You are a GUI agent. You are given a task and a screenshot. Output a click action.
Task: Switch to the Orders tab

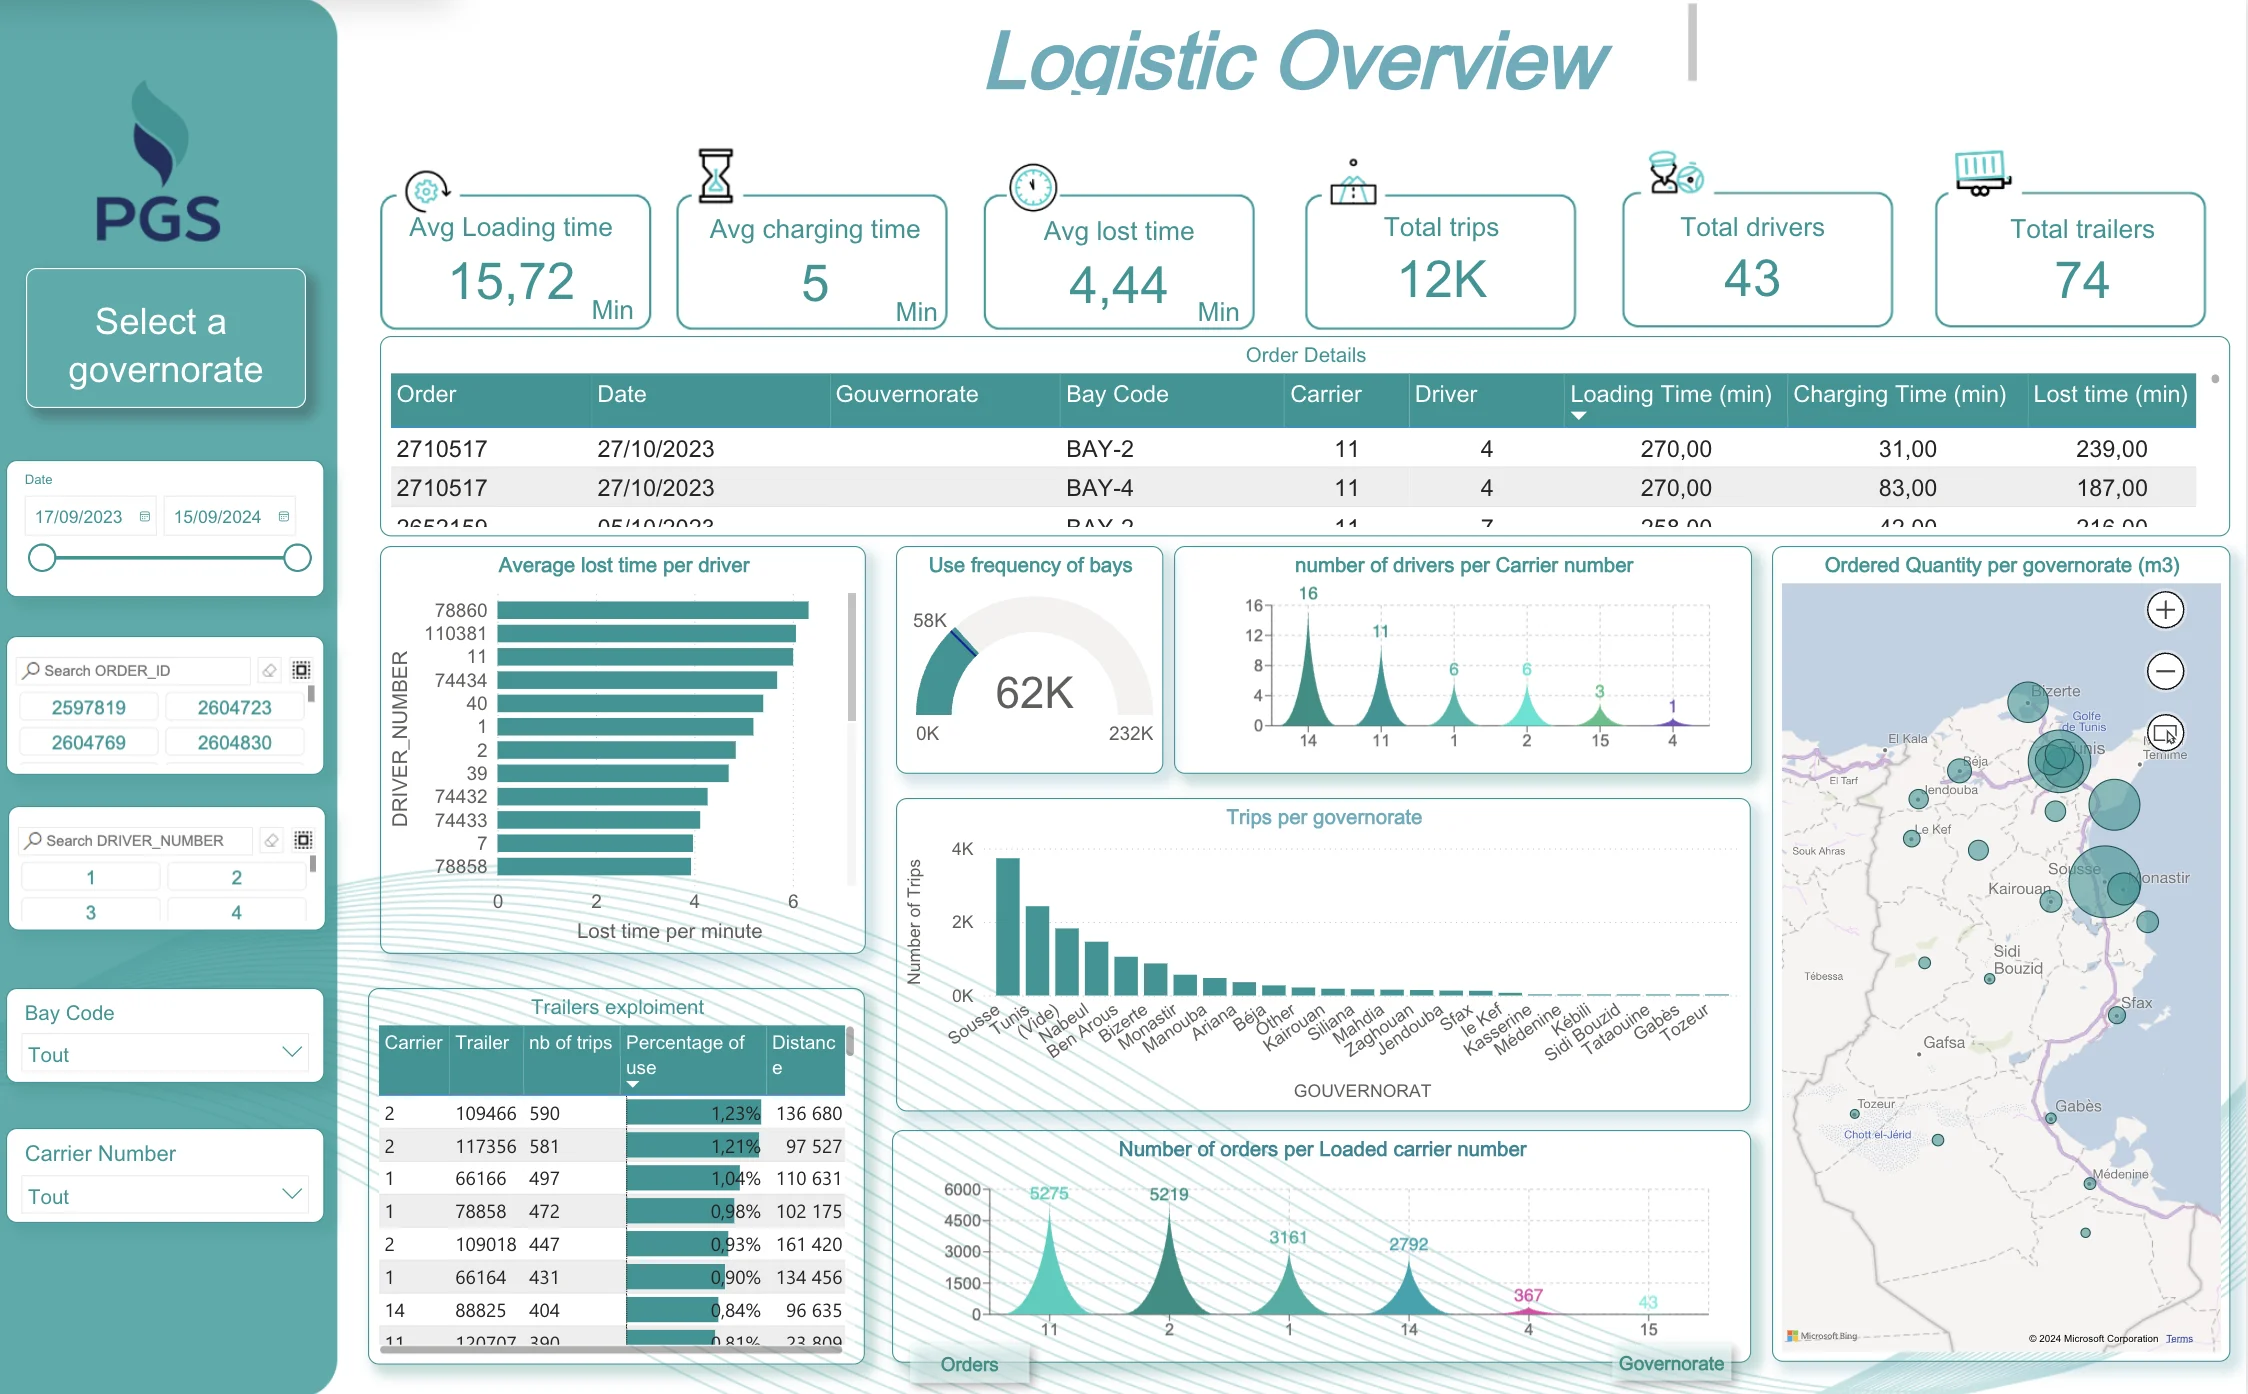969,1364
